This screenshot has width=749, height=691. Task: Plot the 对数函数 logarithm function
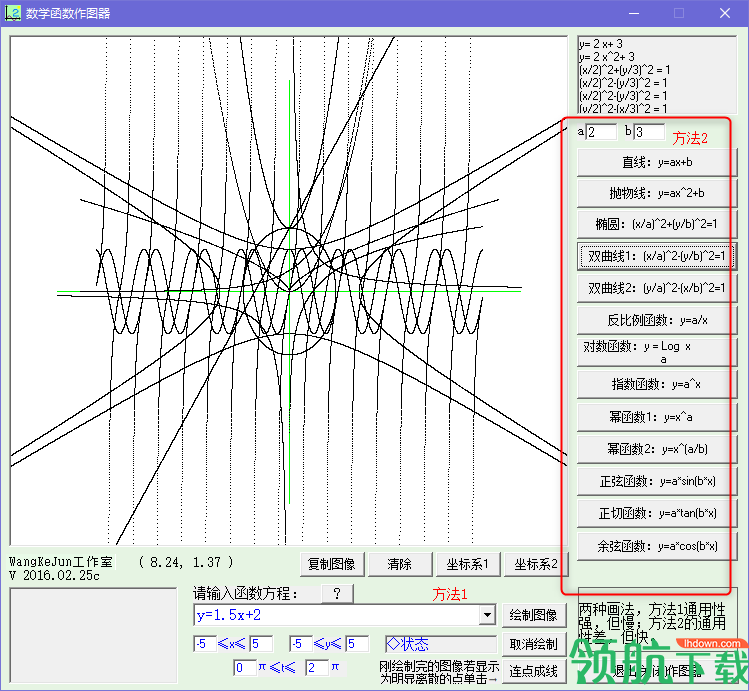click(x=657, y=352)
